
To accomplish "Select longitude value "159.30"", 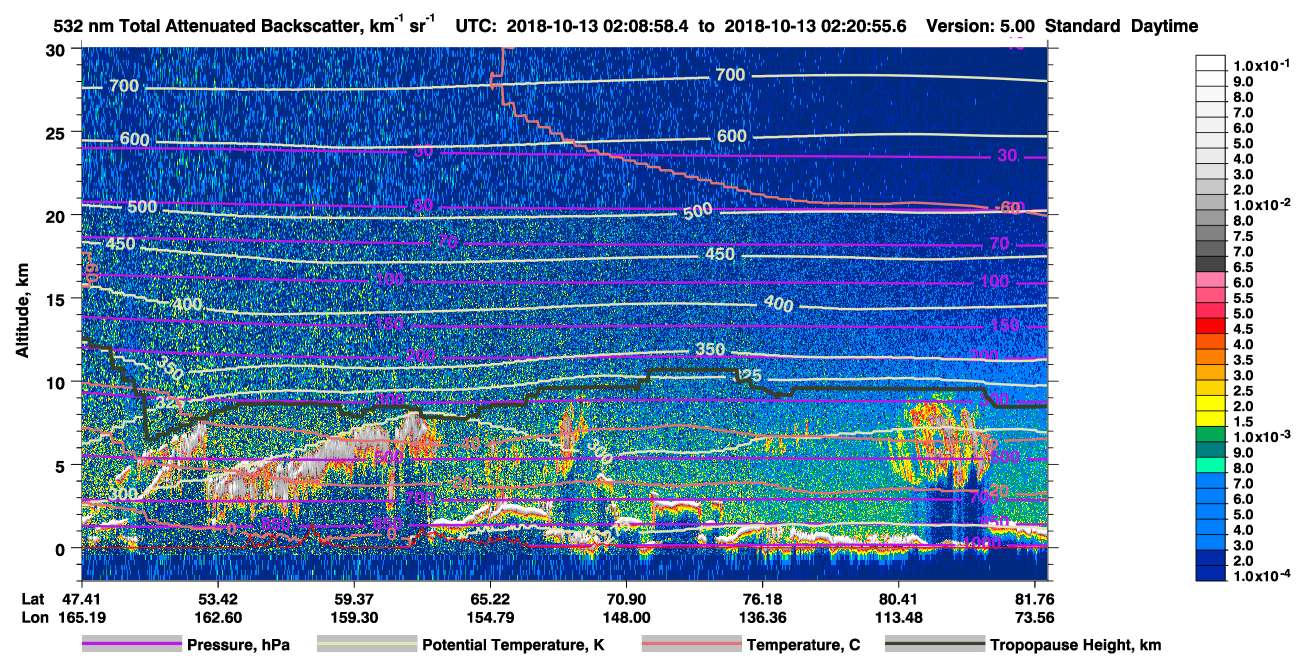I will click(x=353, y=618).
